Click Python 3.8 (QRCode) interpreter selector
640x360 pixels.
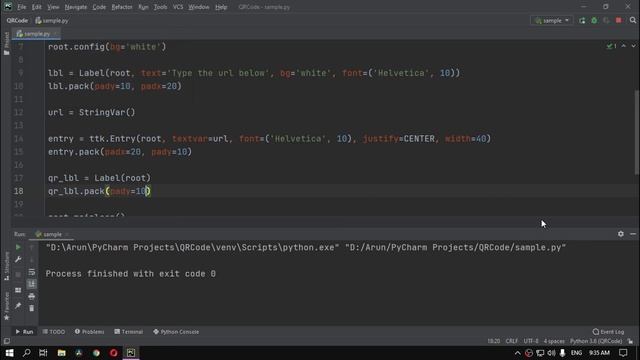pyautogui.click(x=596, y=341)
